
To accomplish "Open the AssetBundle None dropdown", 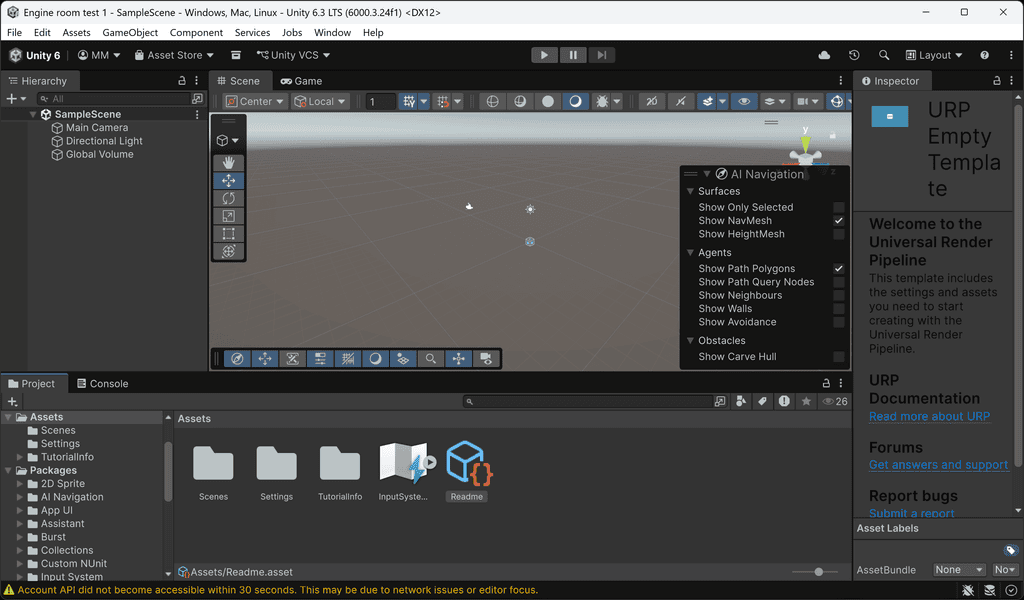I will tap(959, 569).
